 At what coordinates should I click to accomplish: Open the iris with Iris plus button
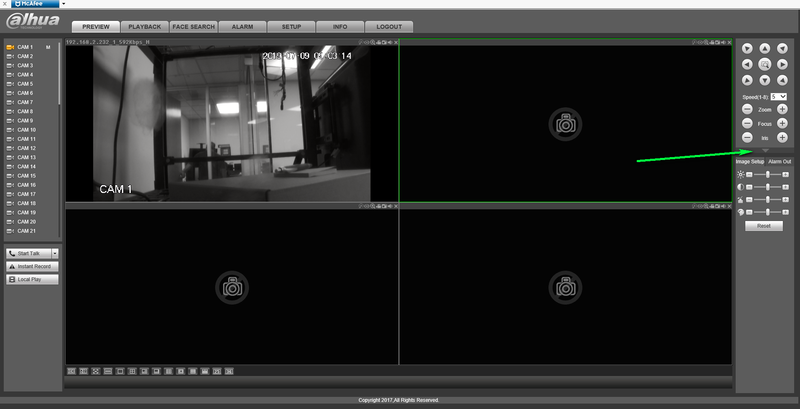click(x=782, y=138)
